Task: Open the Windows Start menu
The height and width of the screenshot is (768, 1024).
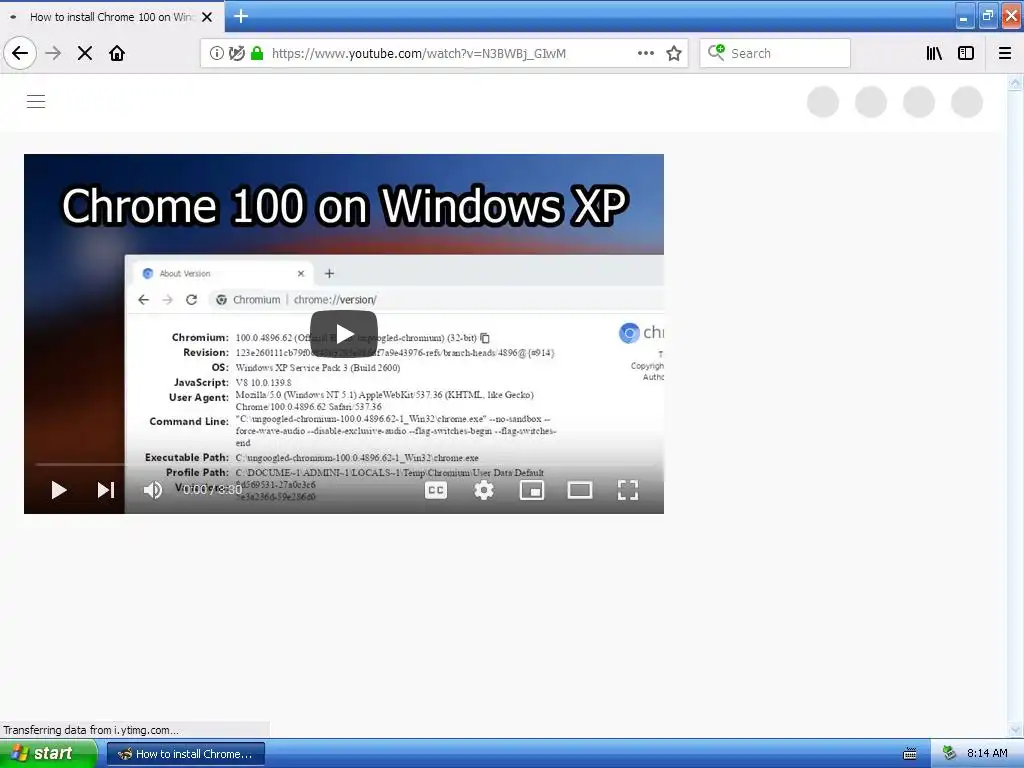Action: pos(48,754)
